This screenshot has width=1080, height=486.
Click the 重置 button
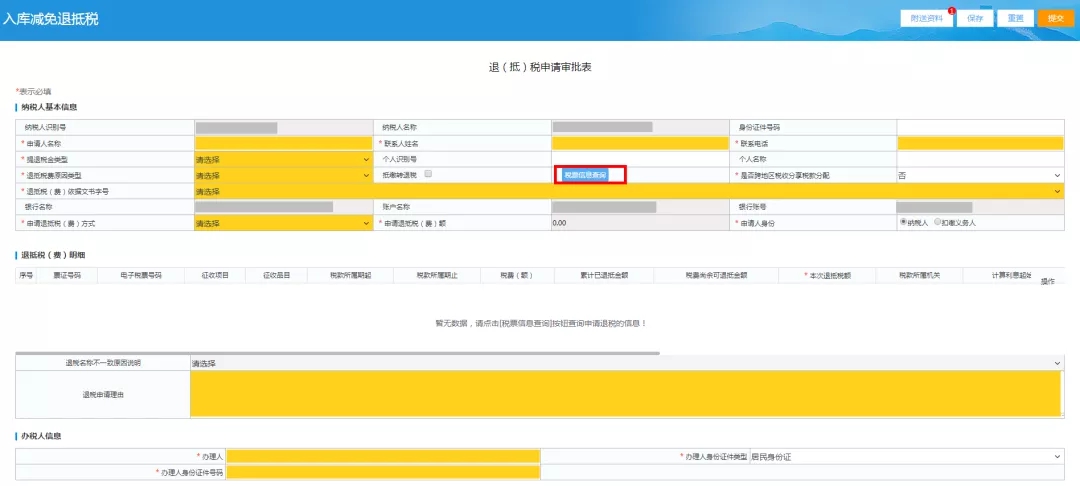[1015, 19]
